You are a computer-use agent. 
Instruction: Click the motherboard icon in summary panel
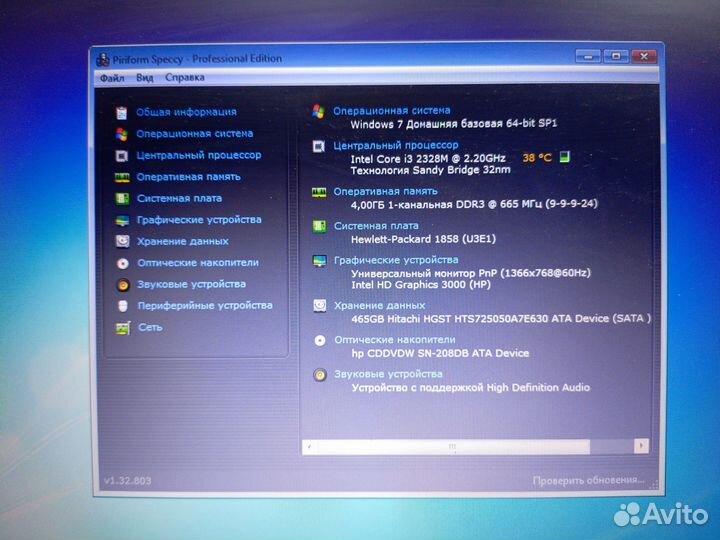pos(319,226)
